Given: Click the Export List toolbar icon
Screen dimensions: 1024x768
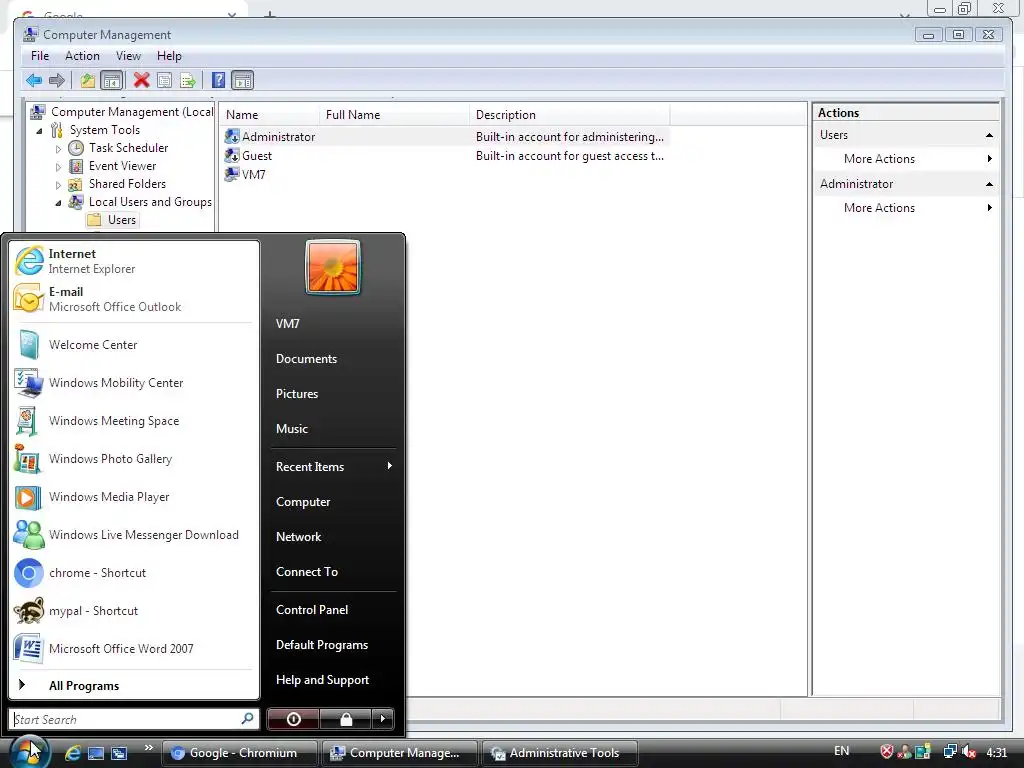Looking at the screenshot, I should pyautogui.click(x=188, y=80).
